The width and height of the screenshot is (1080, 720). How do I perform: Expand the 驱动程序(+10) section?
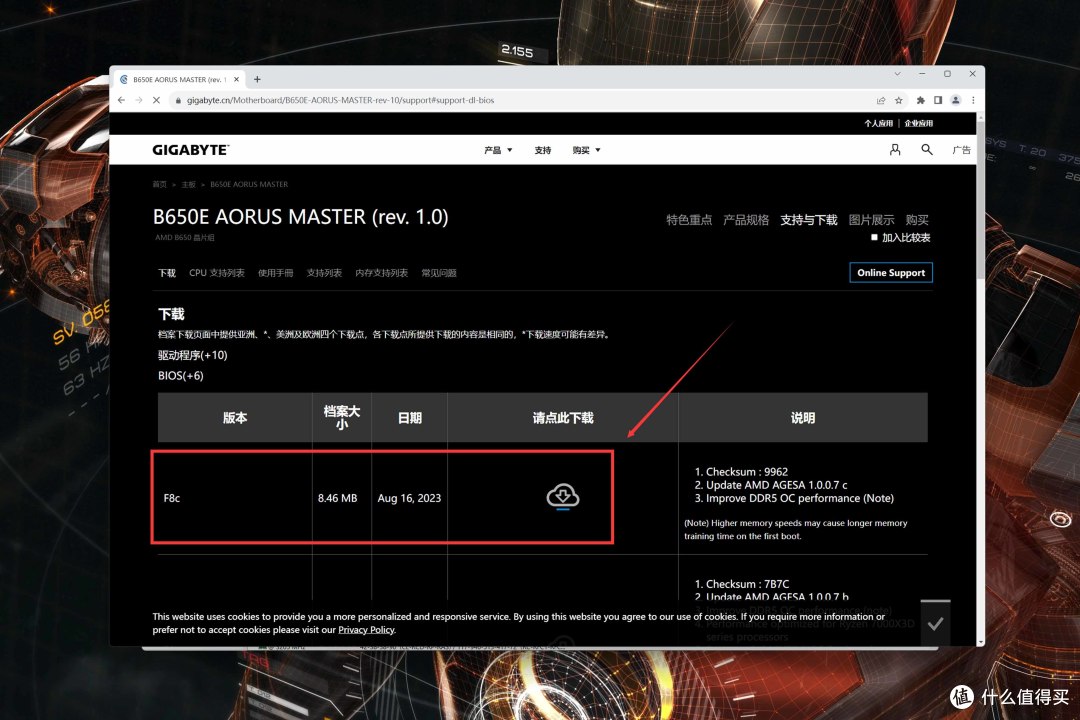tap(192, 355)
